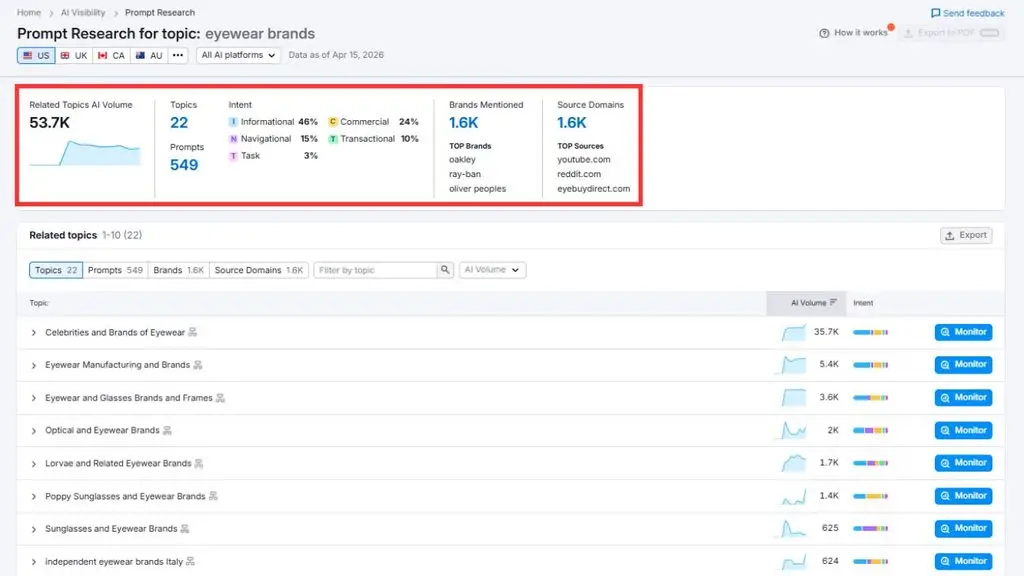Monitor Eyewear and Glasses Brands and Frames topic
1024x576 pixels.
coord(963,398)
